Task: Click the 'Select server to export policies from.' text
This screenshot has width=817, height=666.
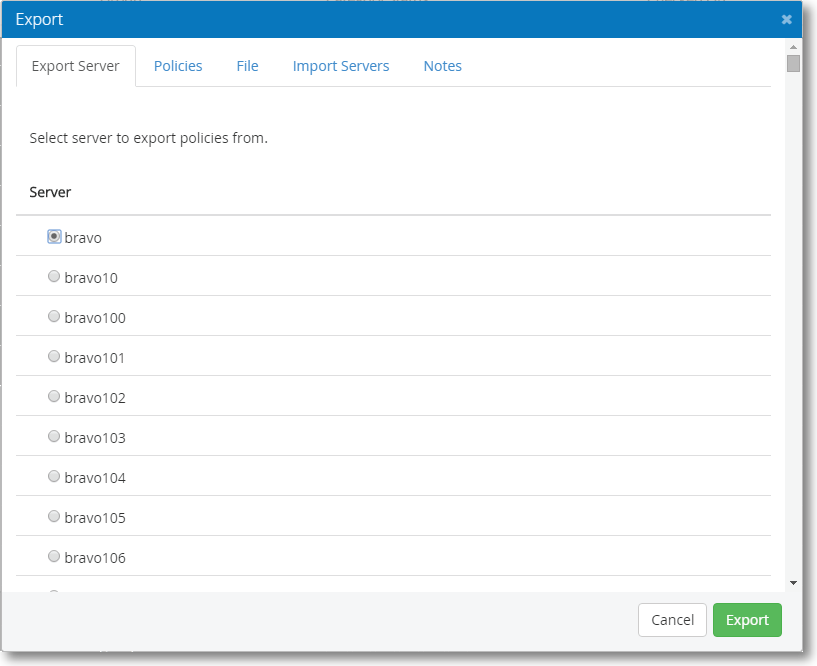Action: coord(148,138)
